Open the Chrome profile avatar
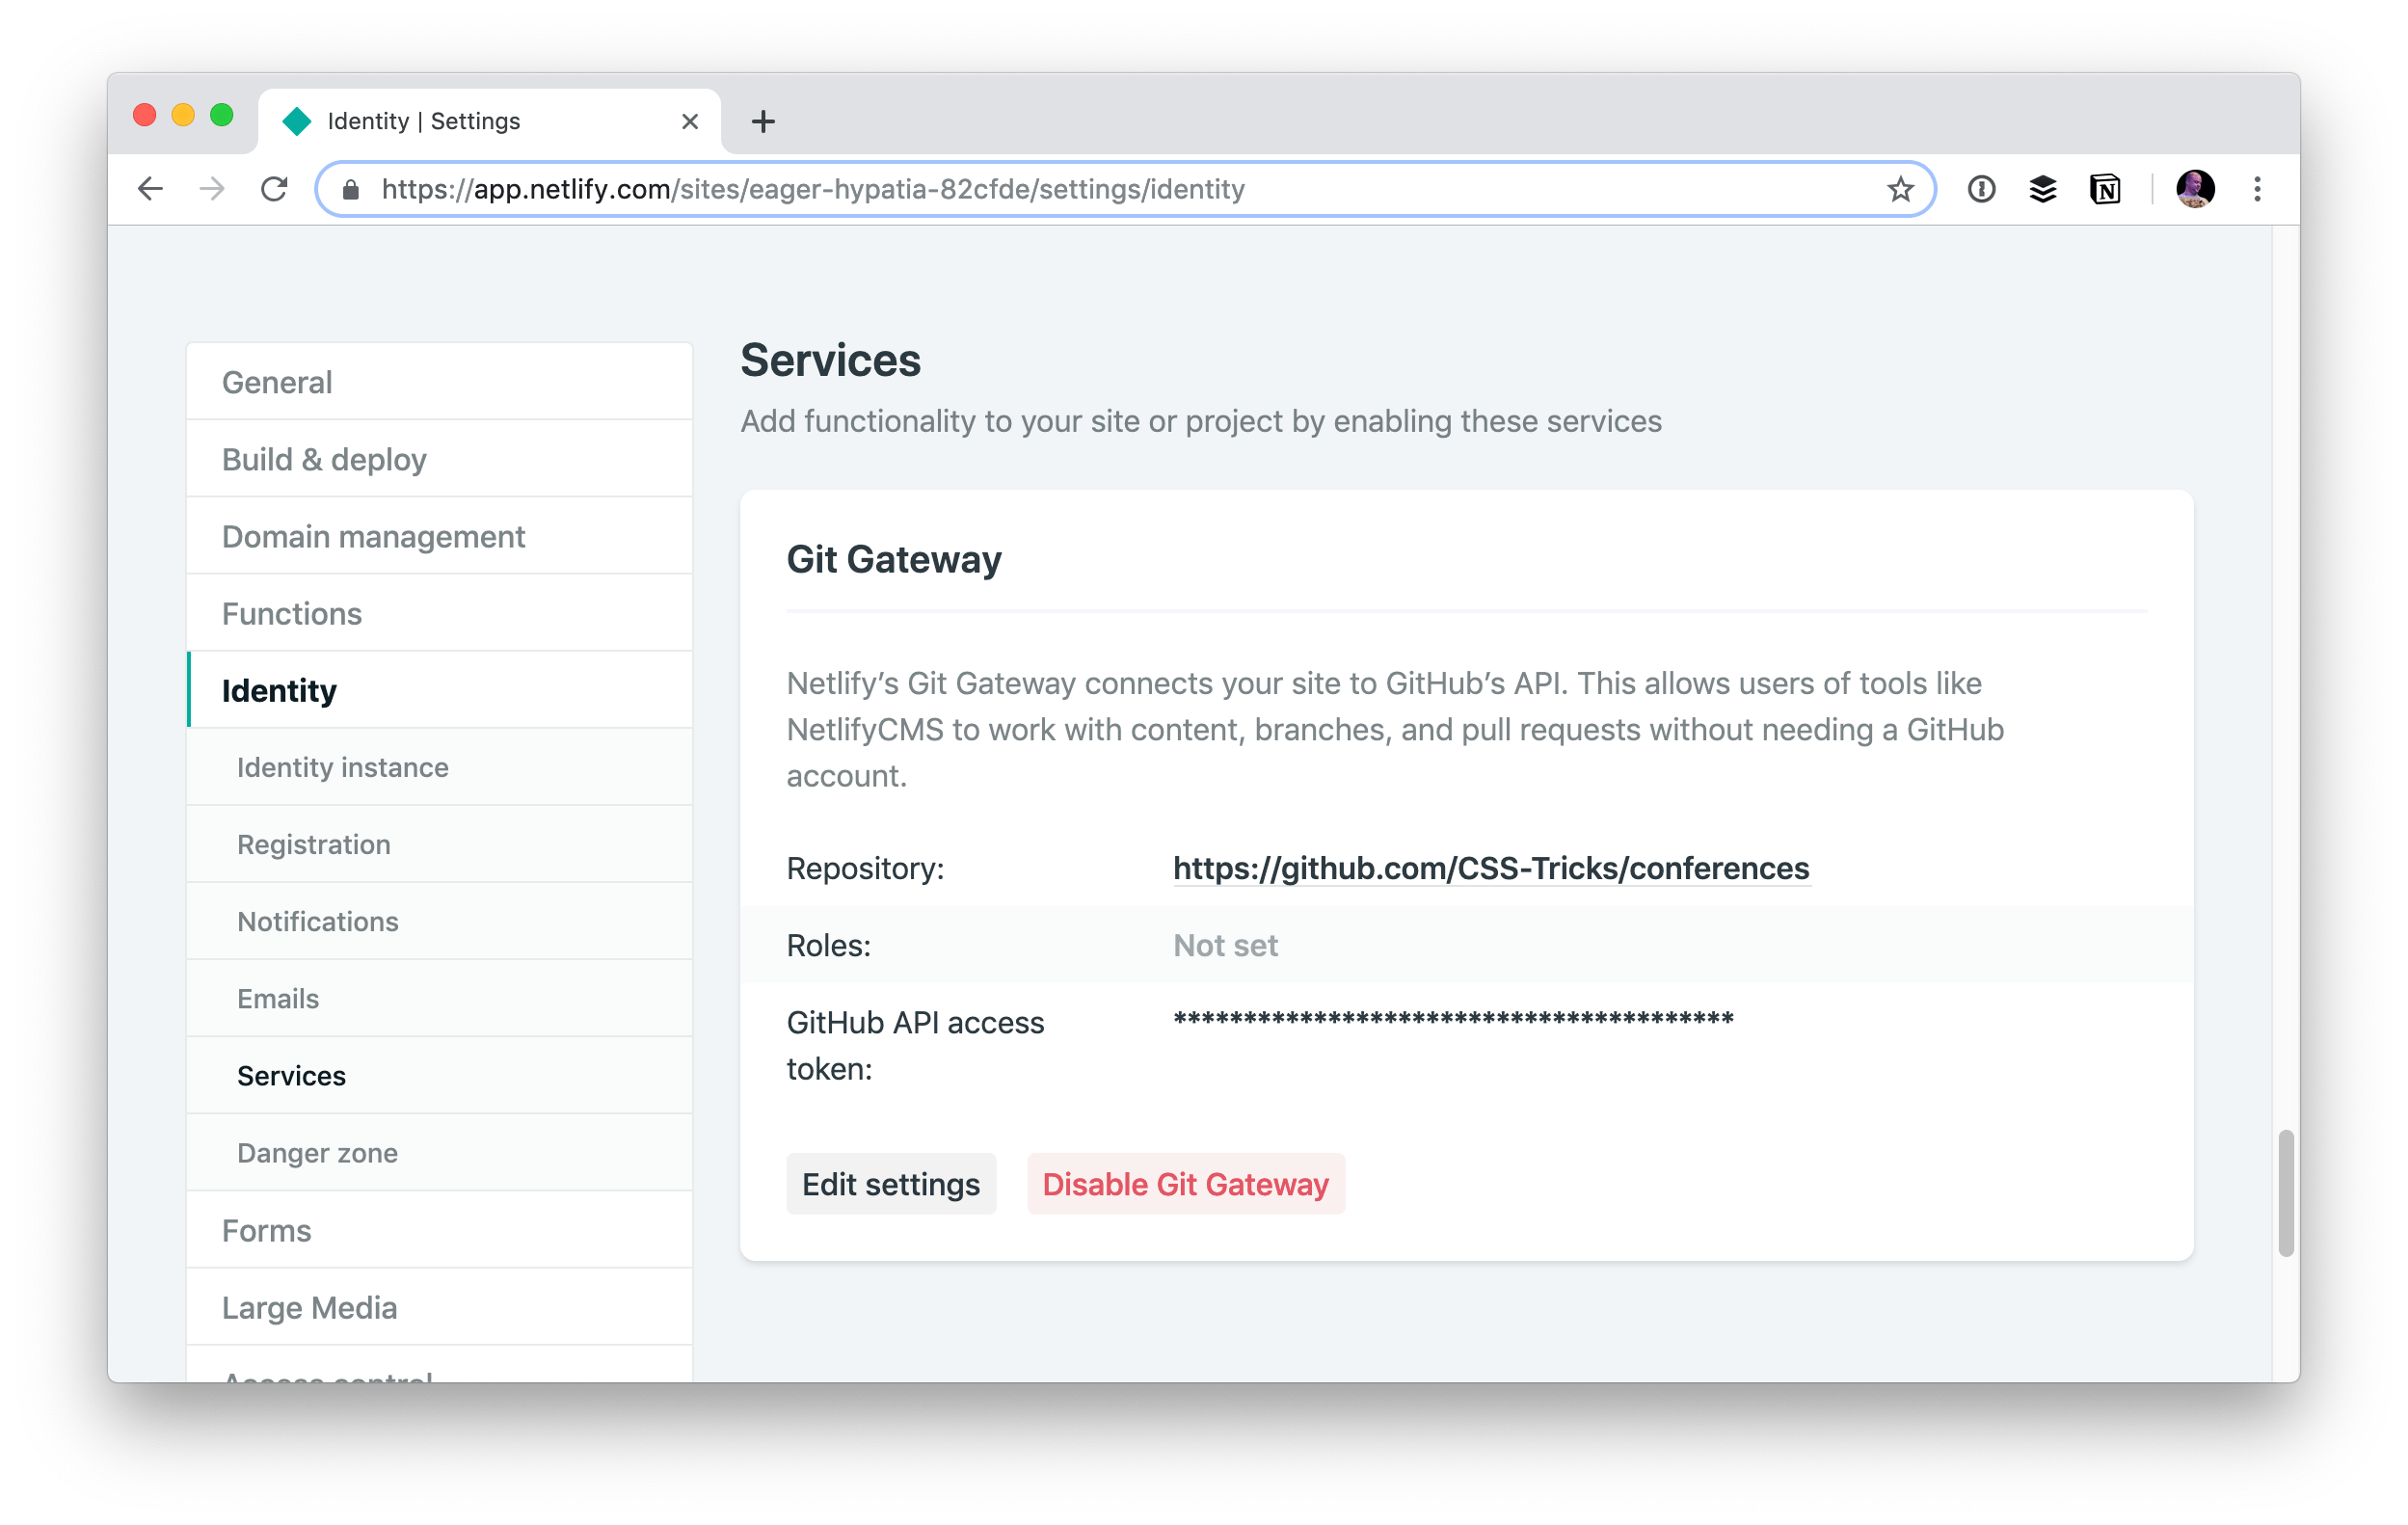 [2195, 189]
